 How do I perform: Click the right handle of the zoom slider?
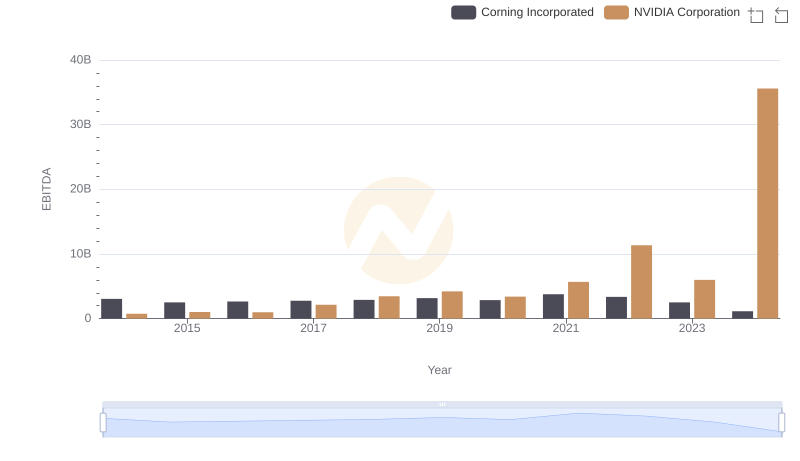tap(782, 423)
